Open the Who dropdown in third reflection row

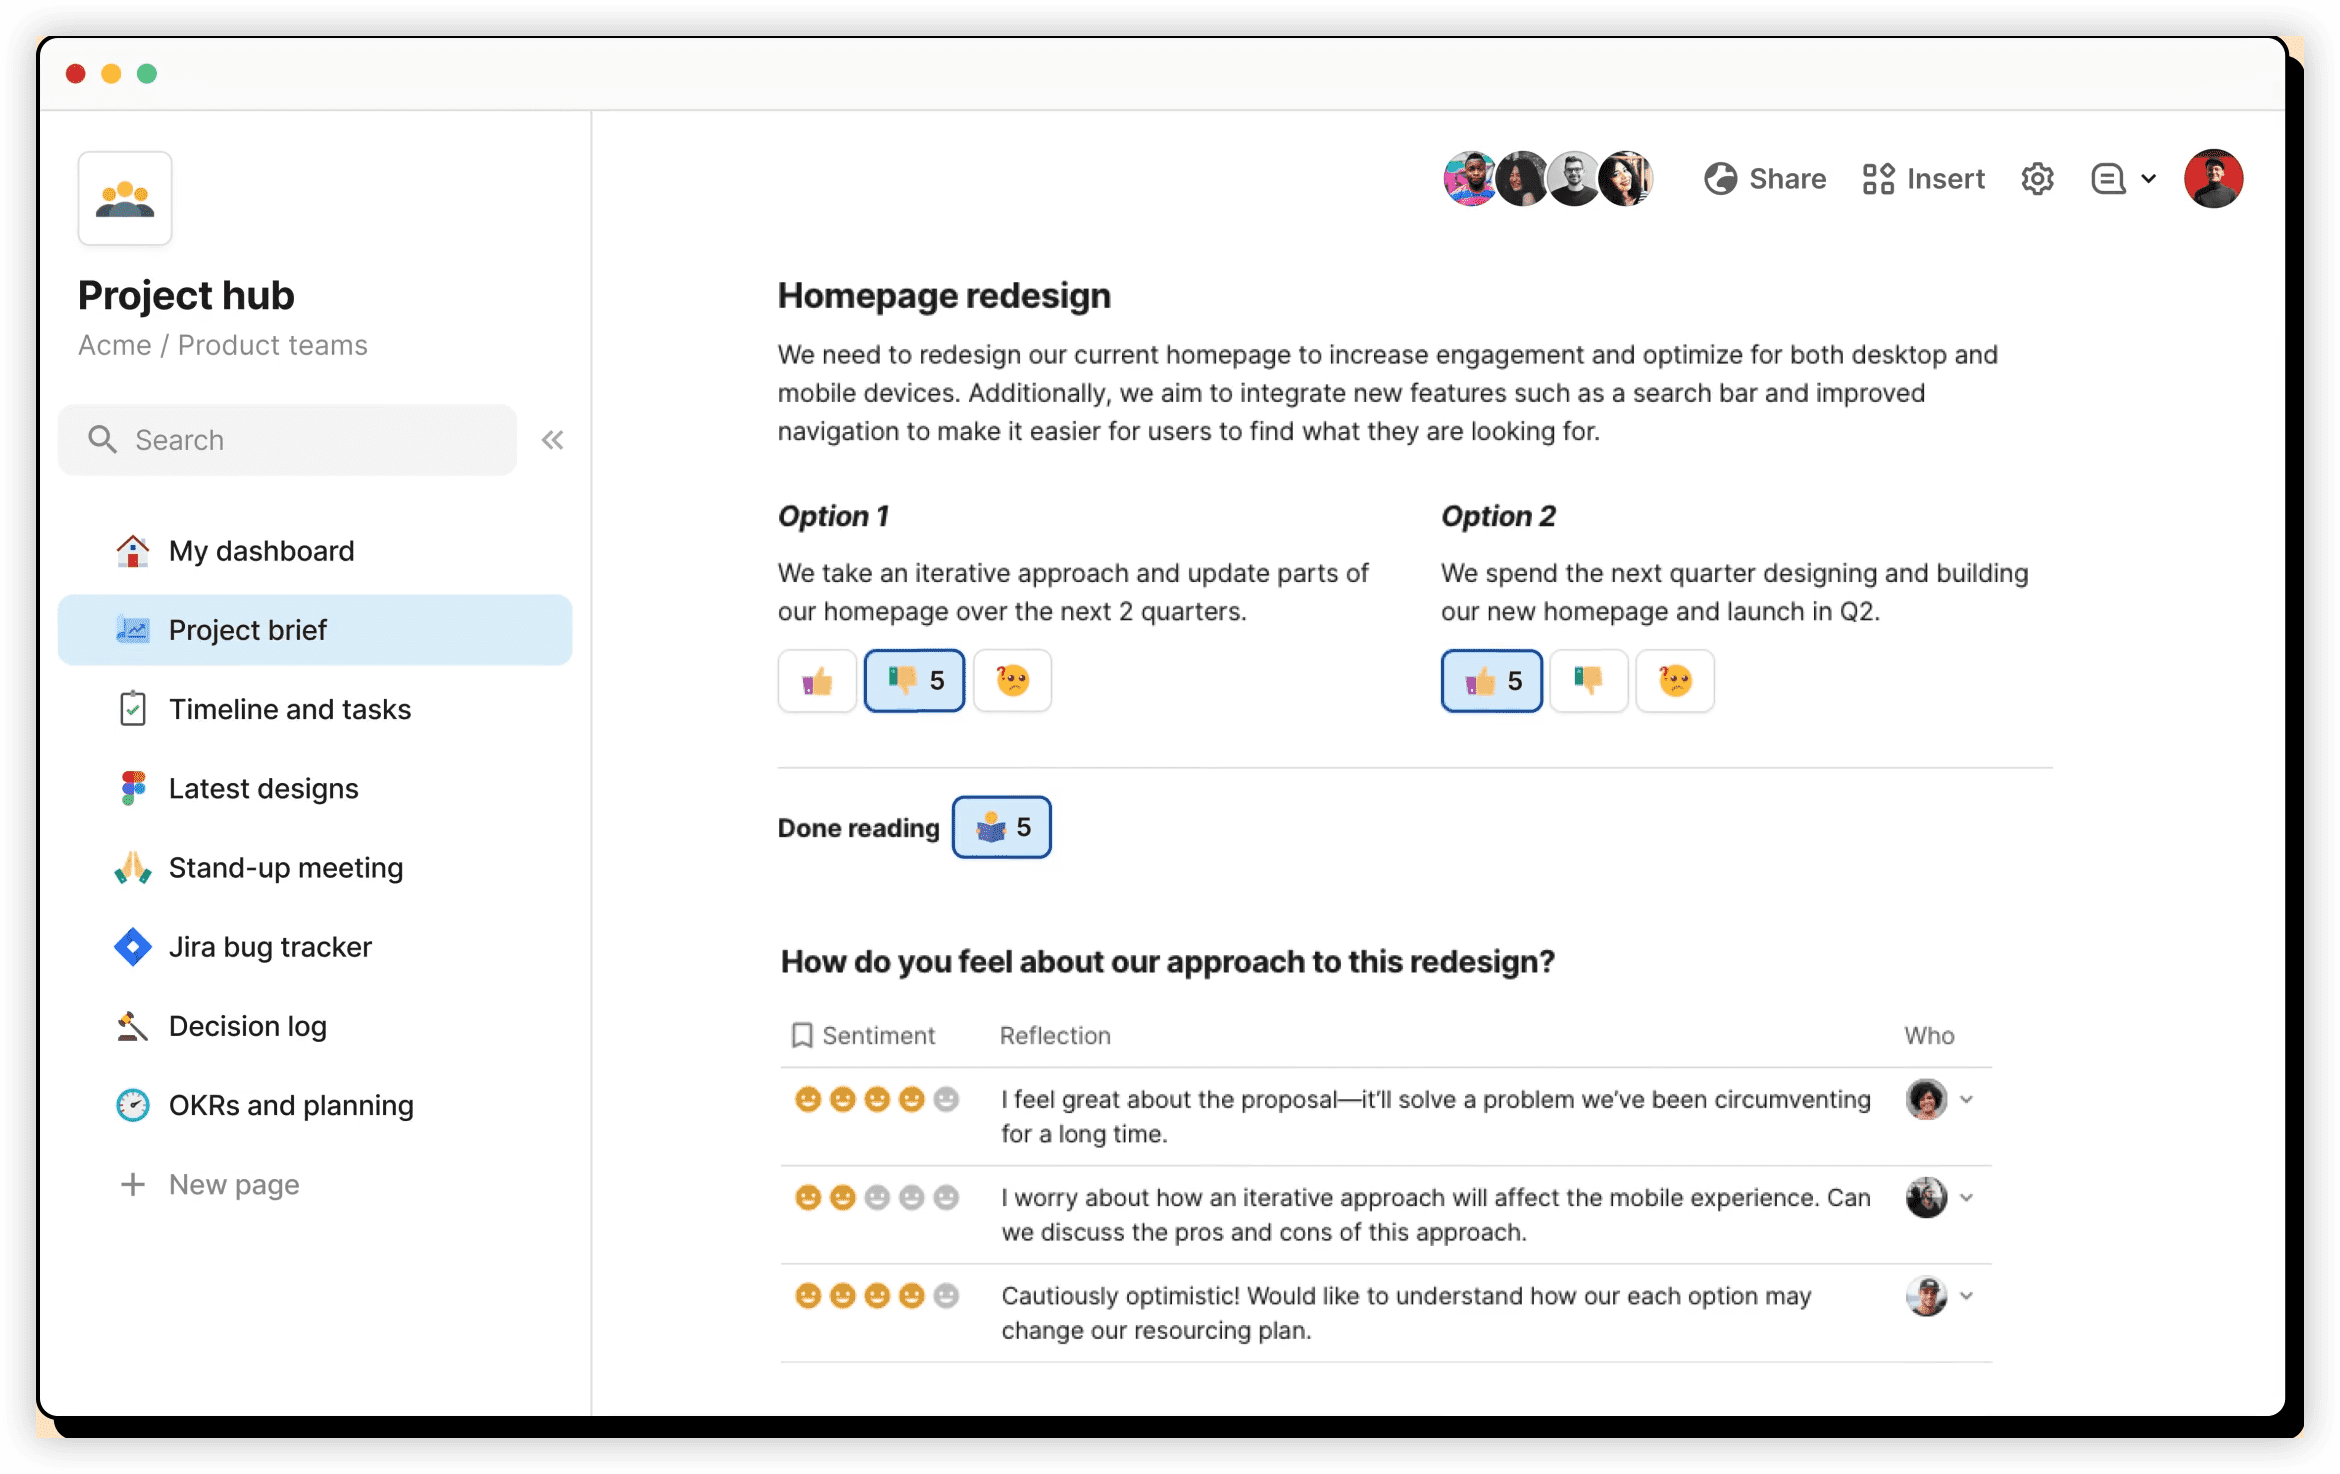tap(1966, 1296)
